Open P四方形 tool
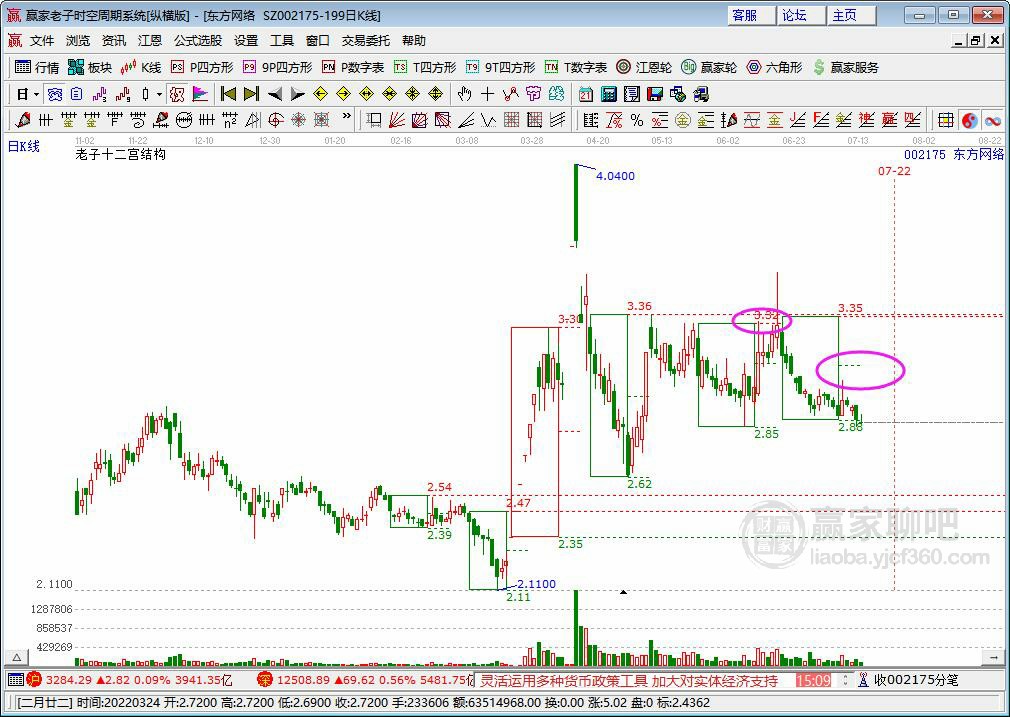This screenshot has height=717, width=1010. pyautogui.click(x=202, y=67)
